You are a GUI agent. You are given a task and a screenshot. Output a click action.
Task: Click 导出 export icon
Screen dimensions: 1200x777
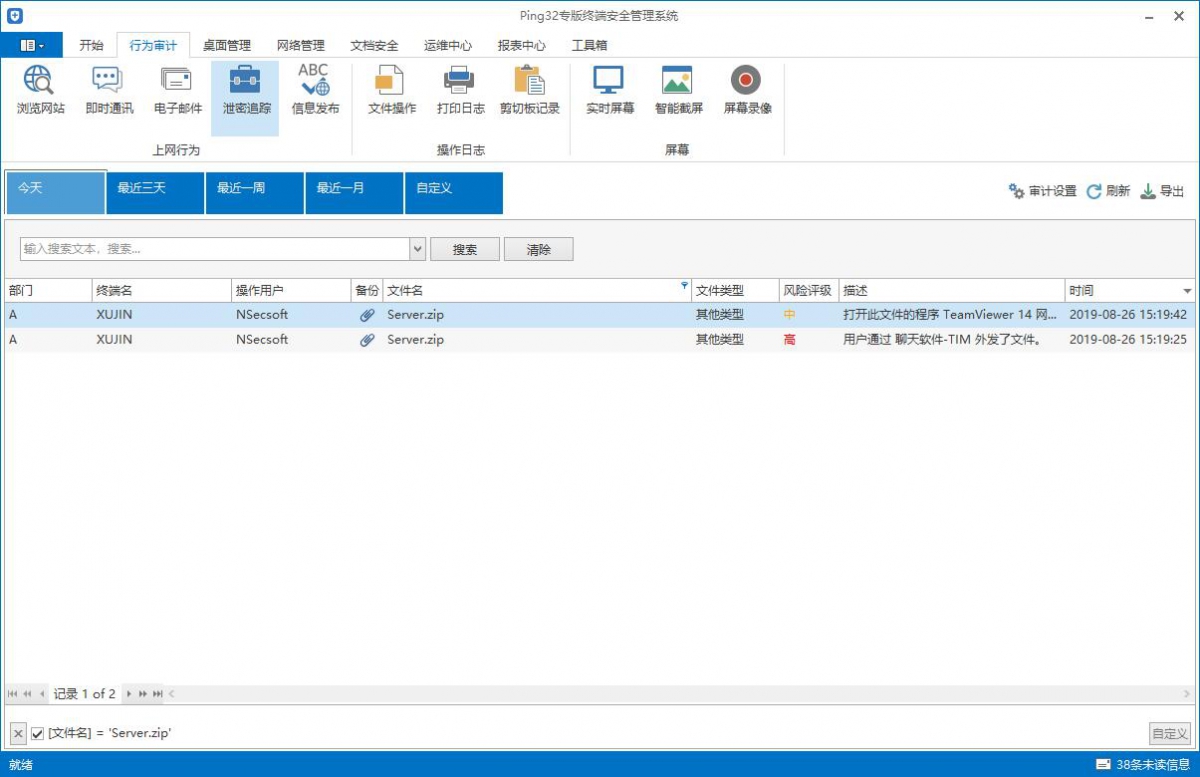pyautogui.click(x=1148, y=191)
